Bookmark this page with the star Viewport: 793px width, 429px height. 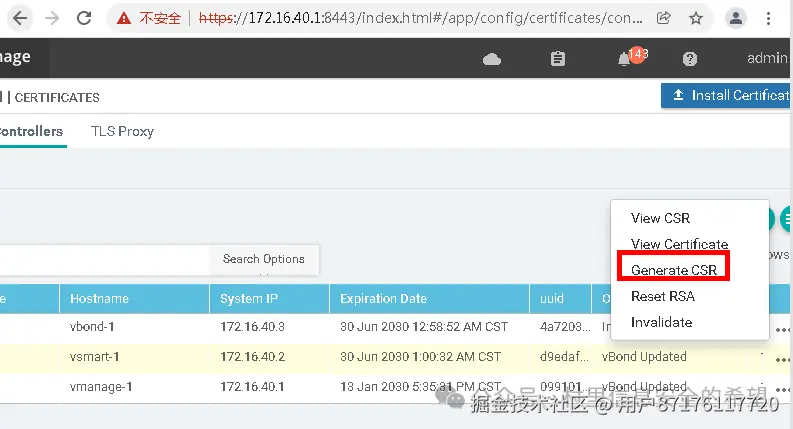(x=696, y=19)
